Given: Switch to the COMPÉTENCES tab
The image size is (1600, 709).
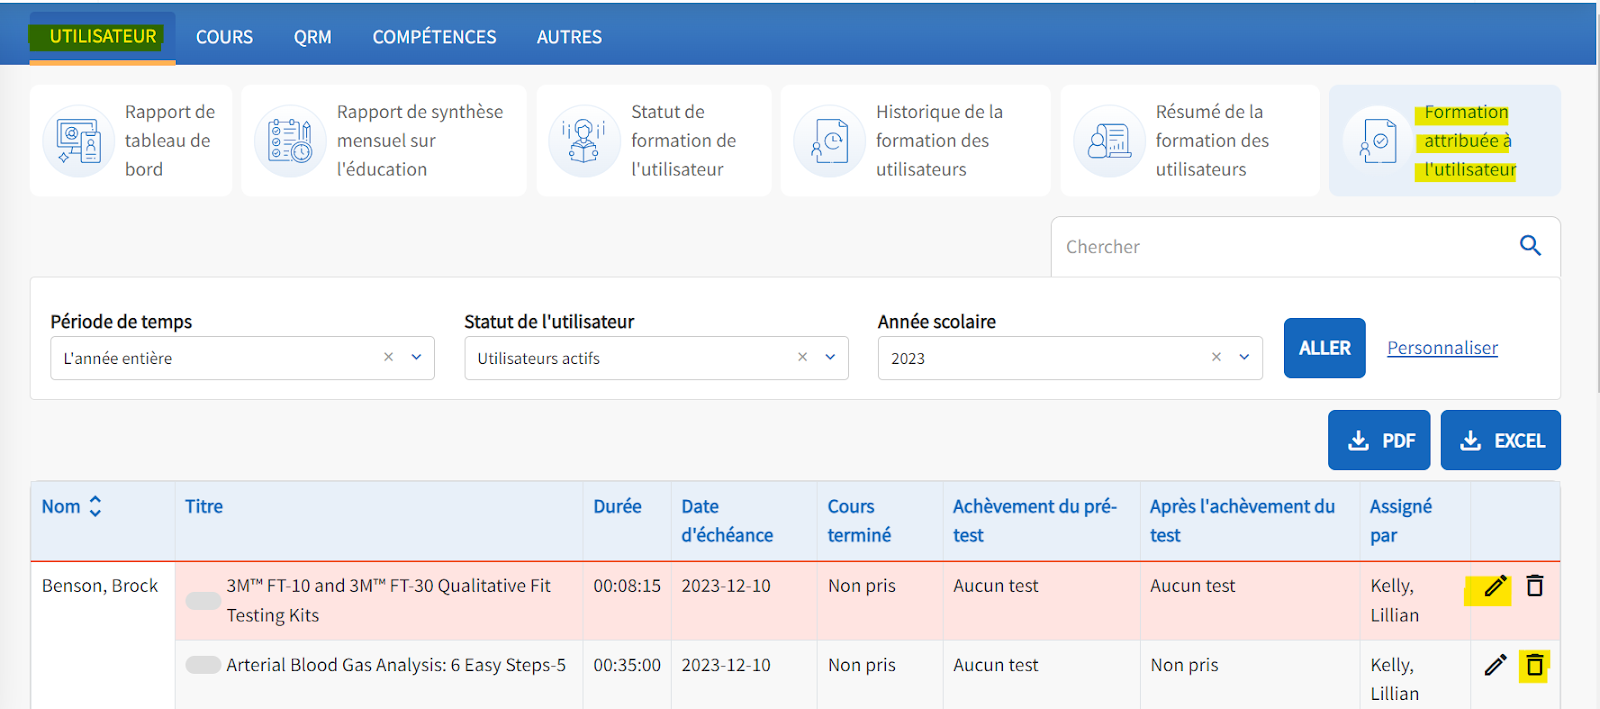Looking at the screenshot, I should tap(434, 37).
